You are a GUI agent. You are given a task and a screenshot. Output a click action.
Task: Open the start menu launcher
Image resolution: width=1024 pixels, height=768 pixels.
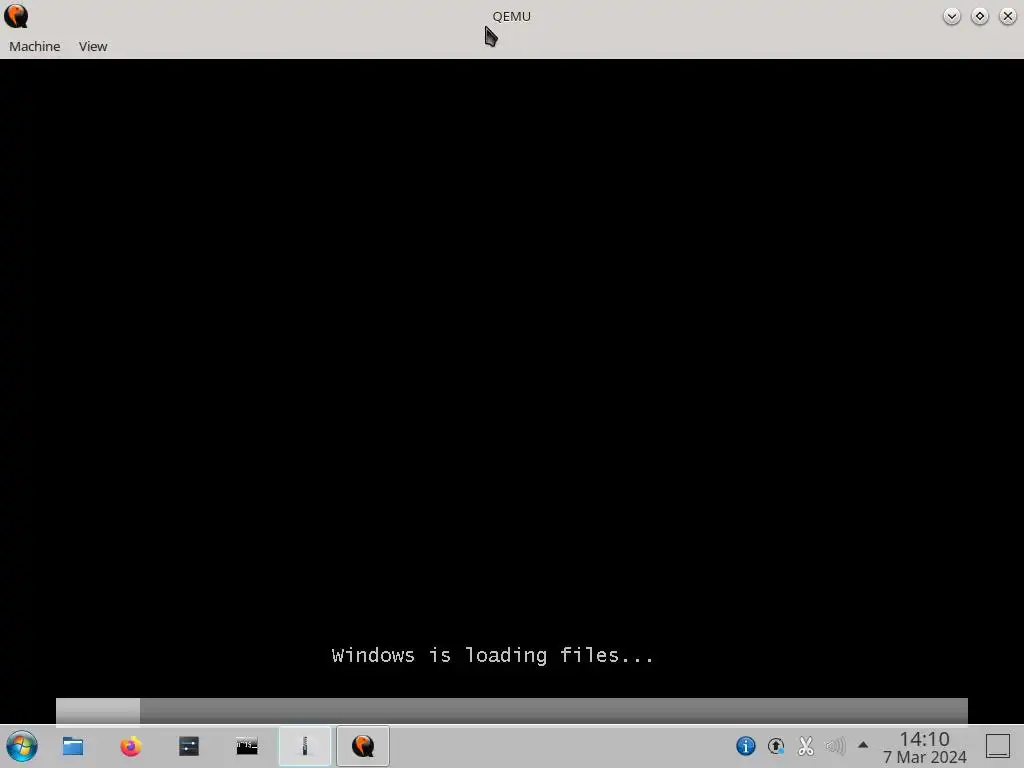click(x=22, y=746)
